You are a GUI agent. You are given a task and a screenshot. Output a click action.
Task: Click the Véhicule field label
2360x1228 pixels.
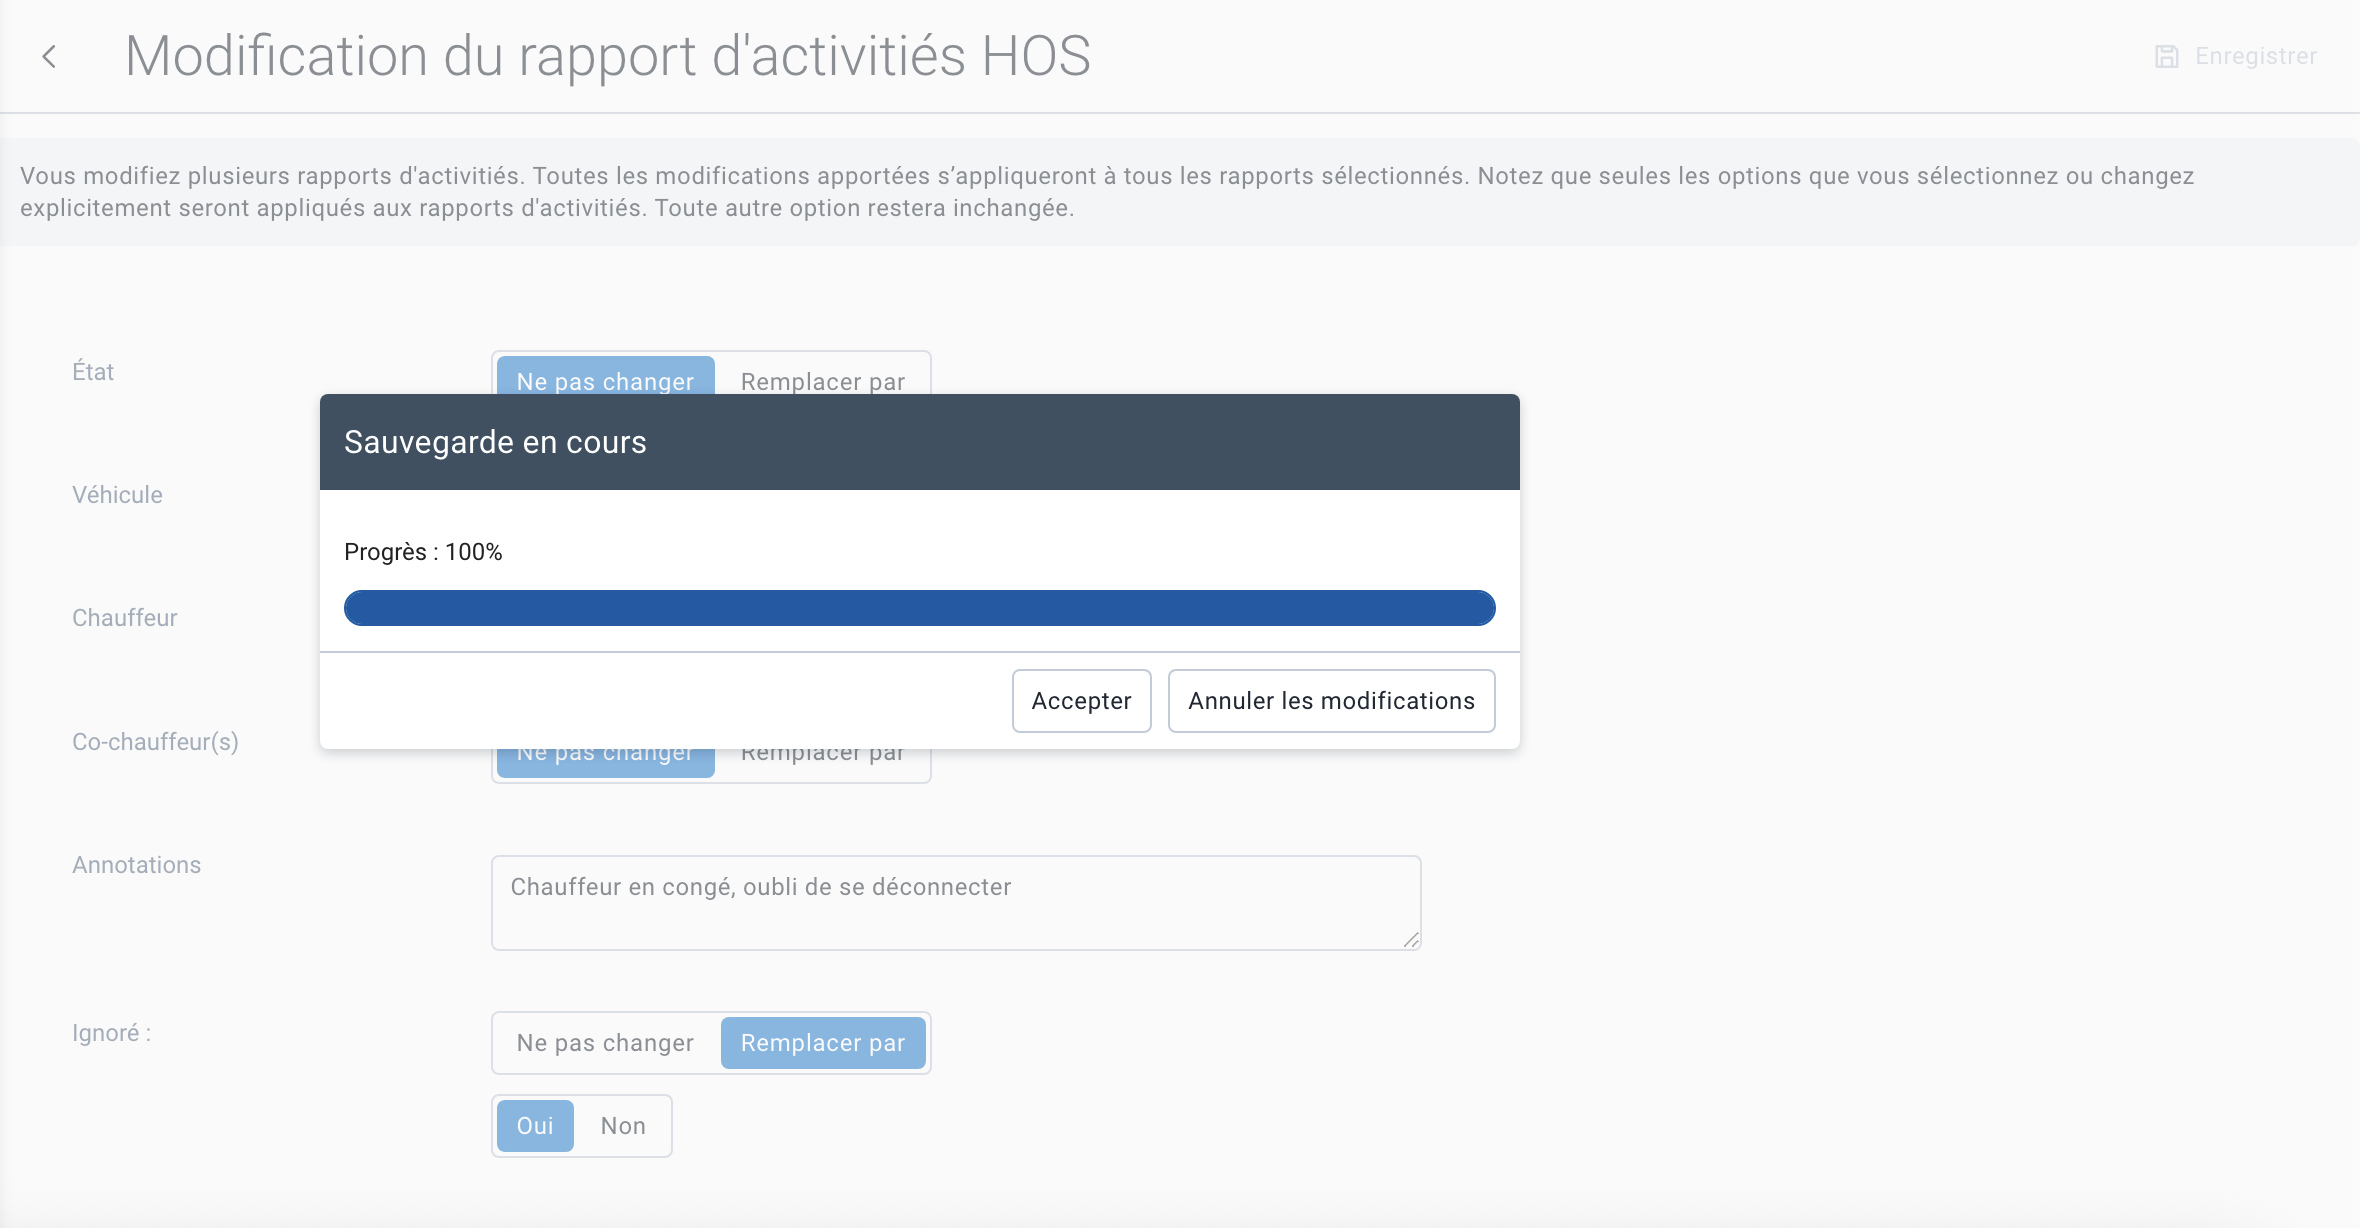click(117, 495)
